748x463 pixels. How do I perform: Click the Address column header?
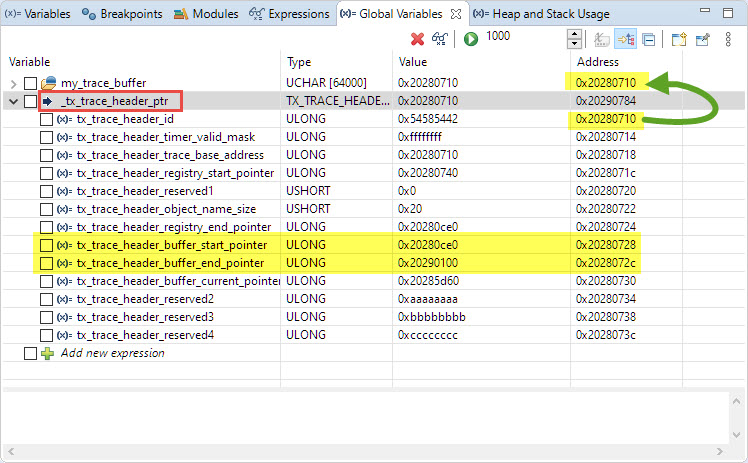pyautogui.click(x=597, y=62)
